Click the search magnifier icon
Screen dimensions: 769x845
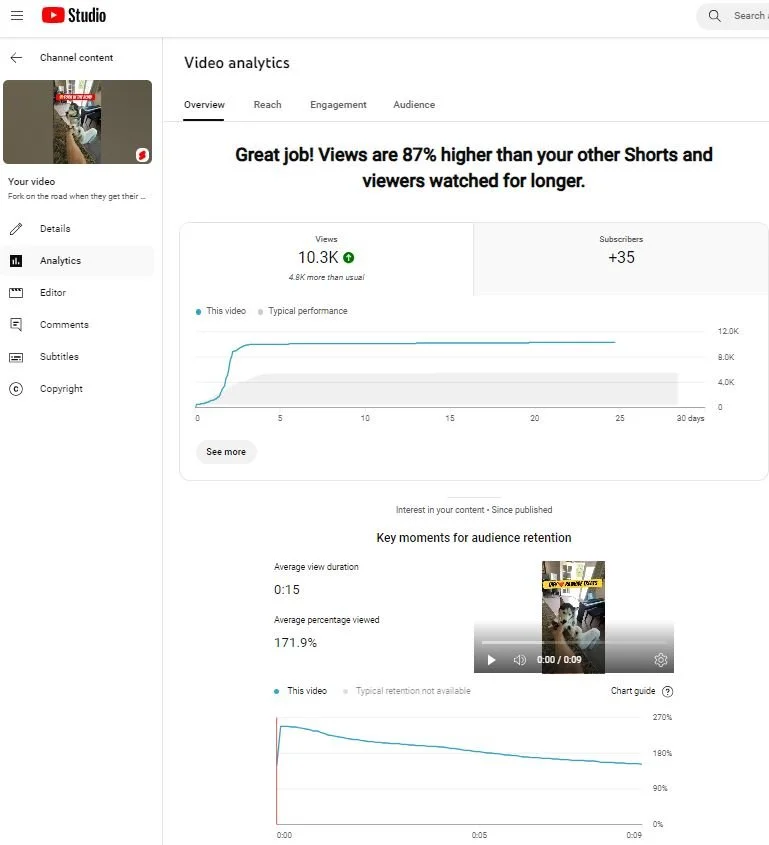click(715, 16)
